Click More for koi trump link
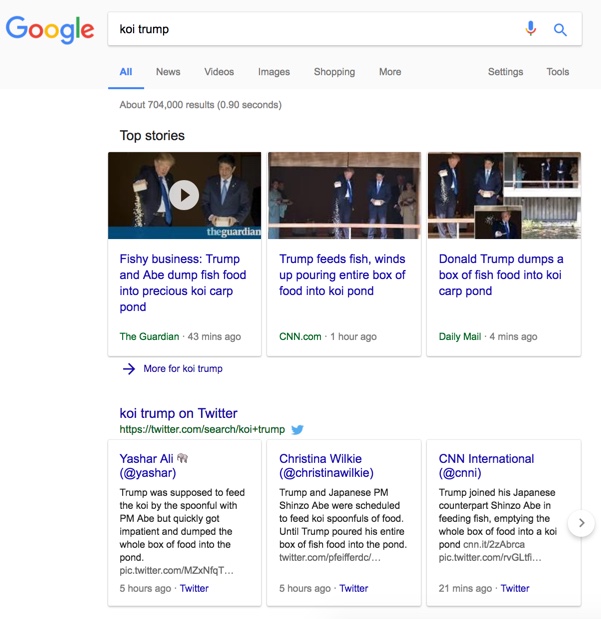 point(183,369)
